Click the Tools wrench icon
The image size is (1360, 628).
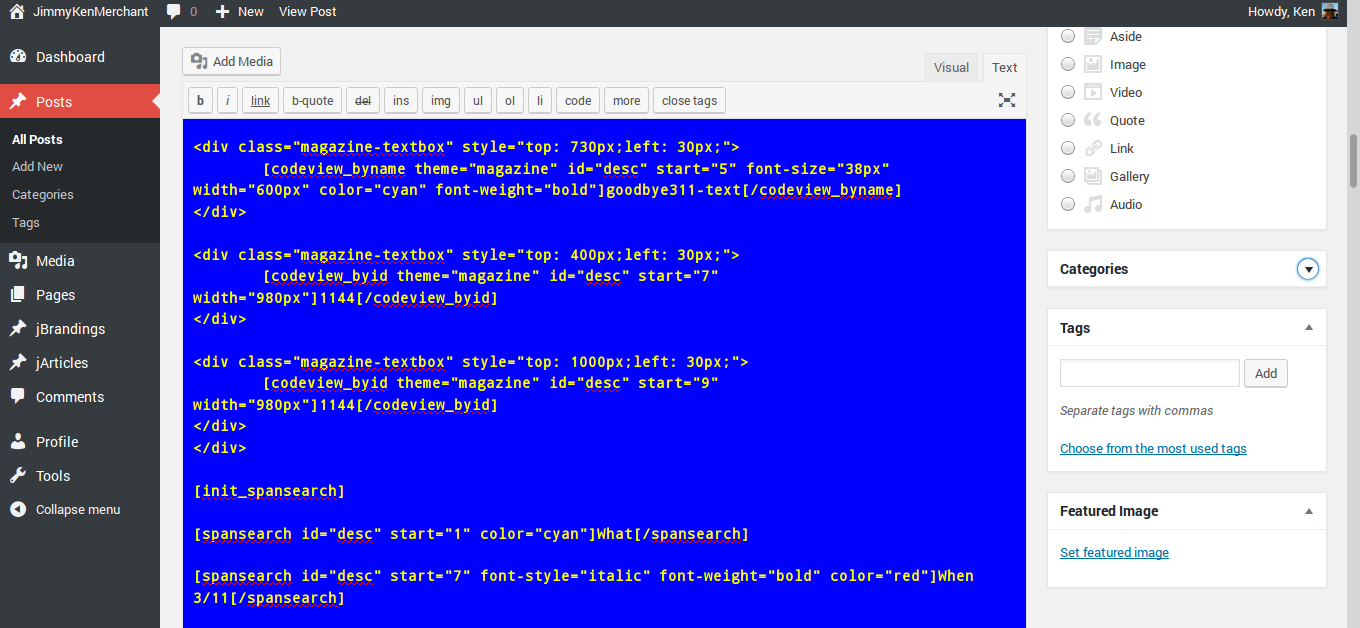pos(18,476)
